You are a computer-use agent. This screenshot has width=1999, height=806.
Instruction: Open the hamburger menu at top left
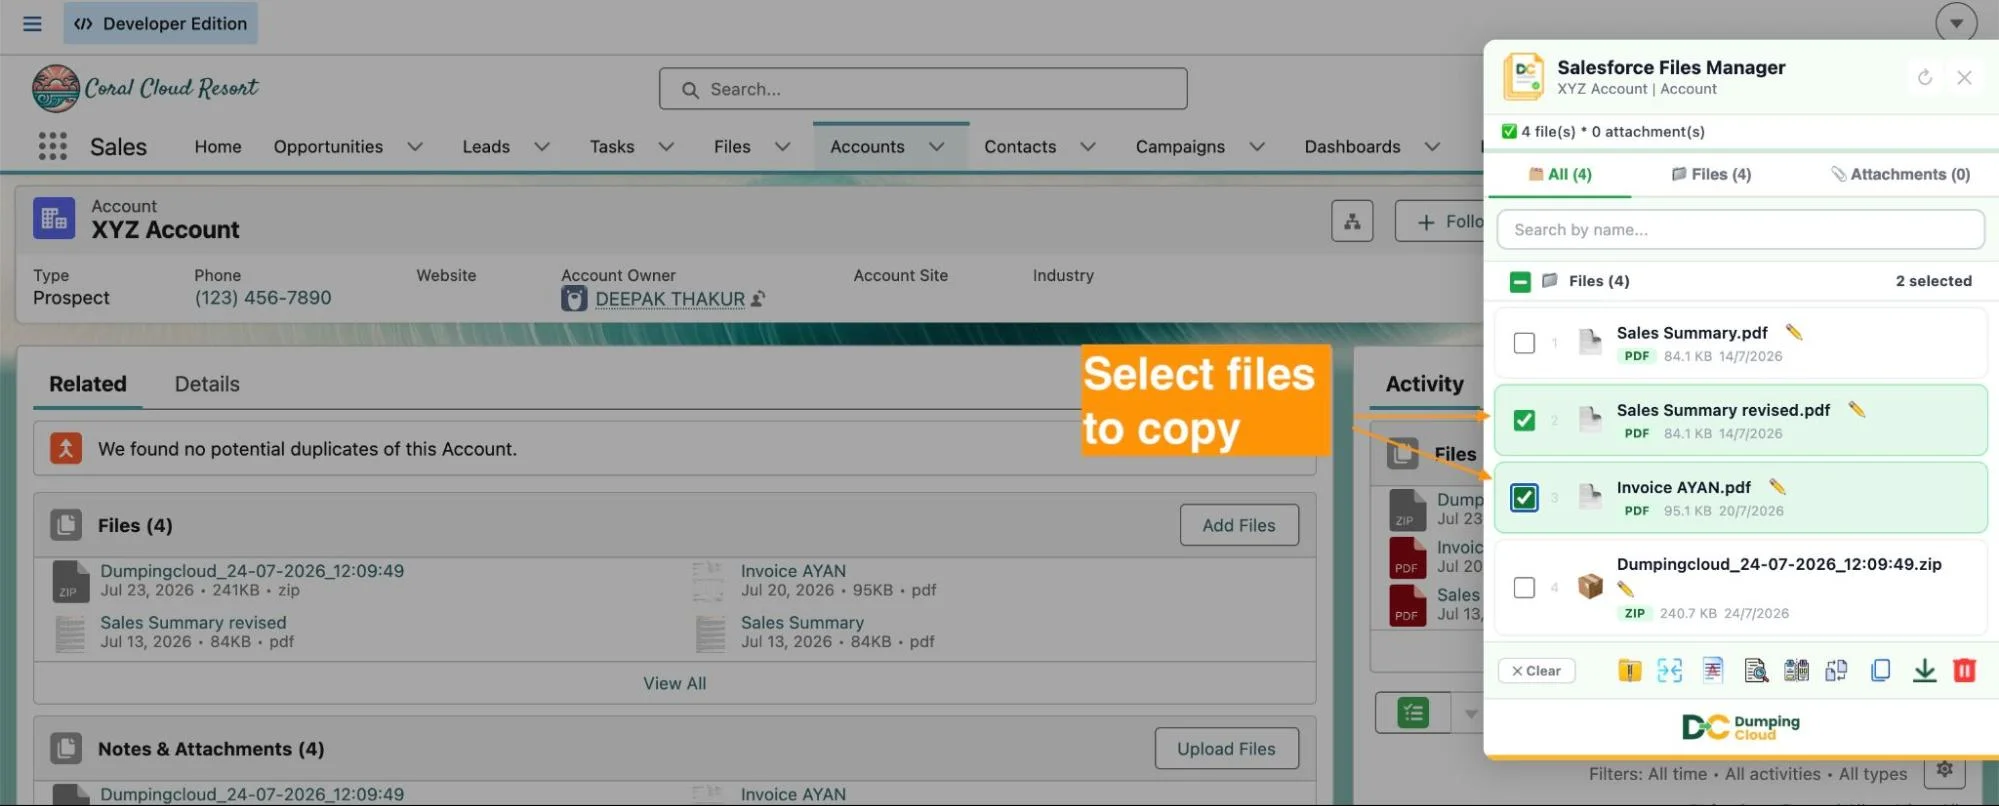pos(32,23)
